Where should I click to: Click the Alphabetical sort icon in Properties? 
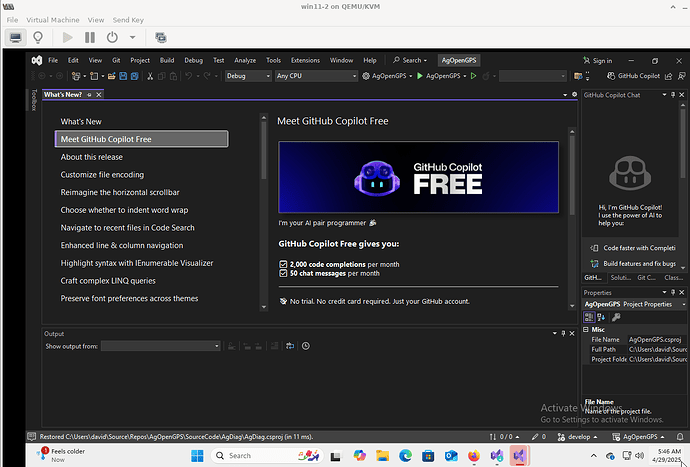pos(602,317)
